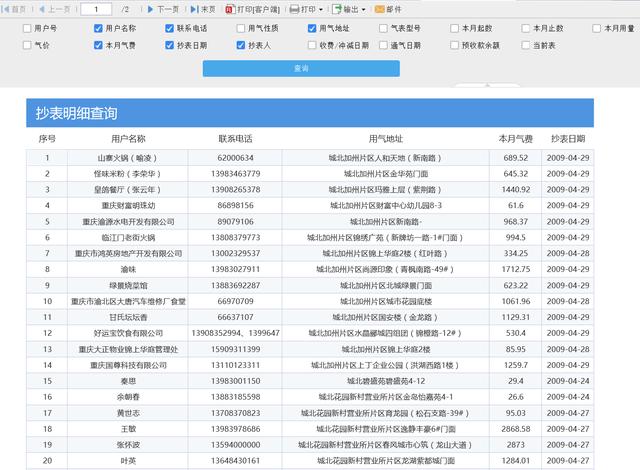
Task: Select phone number 66970709
Action: [236, 301]
